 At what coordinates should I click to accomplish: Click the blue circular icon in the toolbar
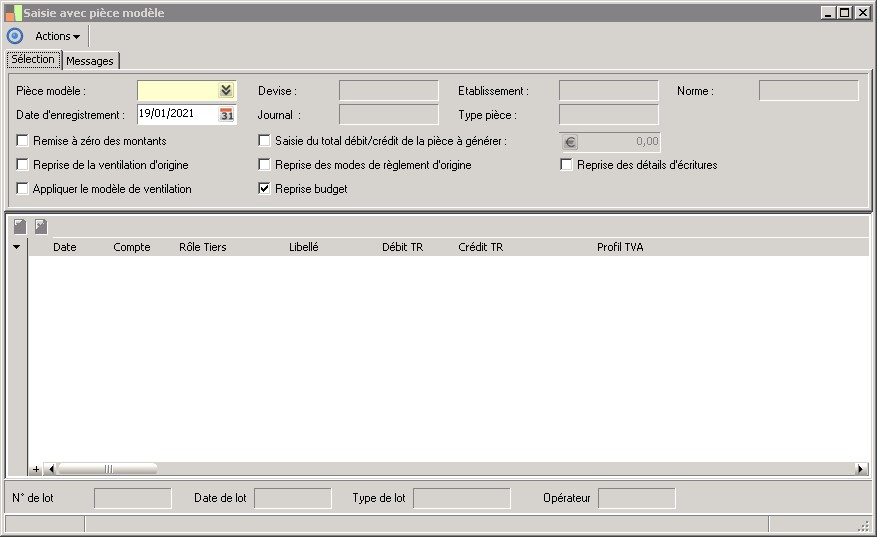click(x=15, y=36)
